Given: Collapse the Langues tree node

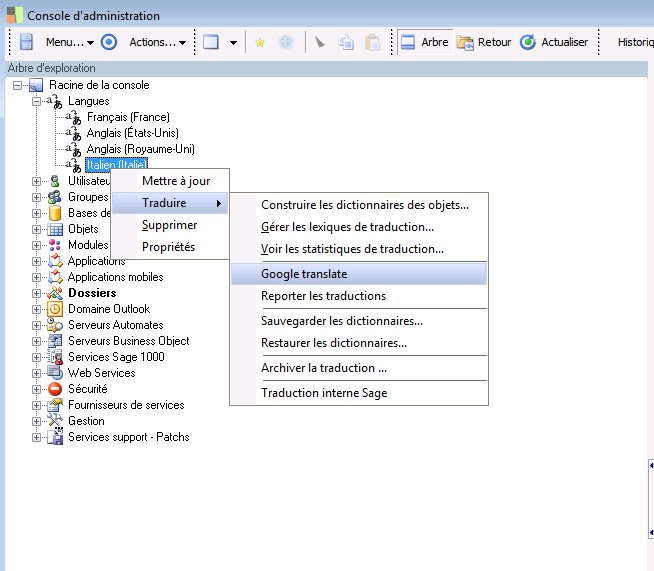Looking at the screenshot, I should pyautogui.click(x=36, y=101).
